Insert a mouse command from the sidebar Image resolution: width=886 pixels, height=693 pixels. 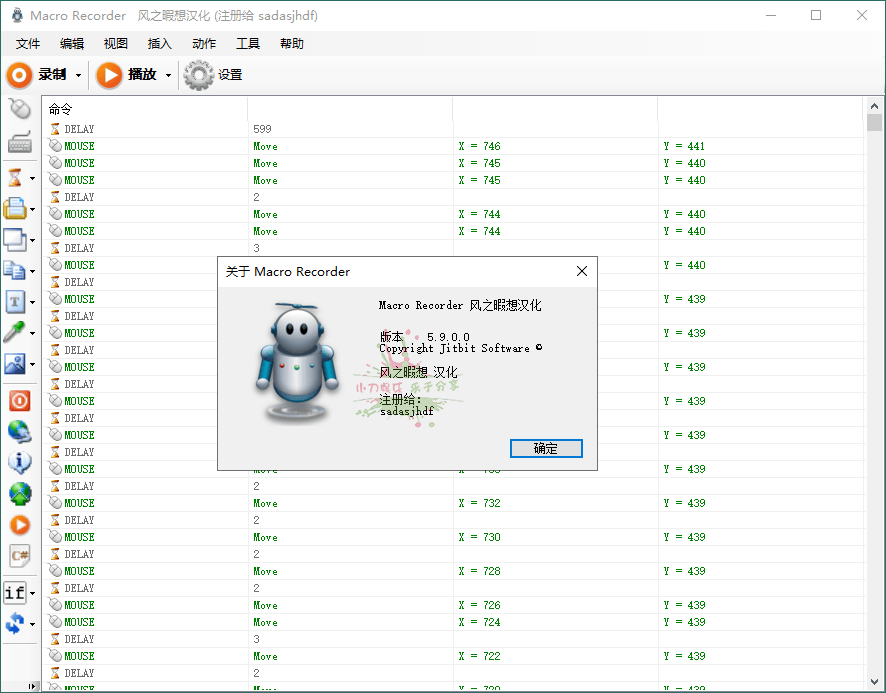pos(19,108)
